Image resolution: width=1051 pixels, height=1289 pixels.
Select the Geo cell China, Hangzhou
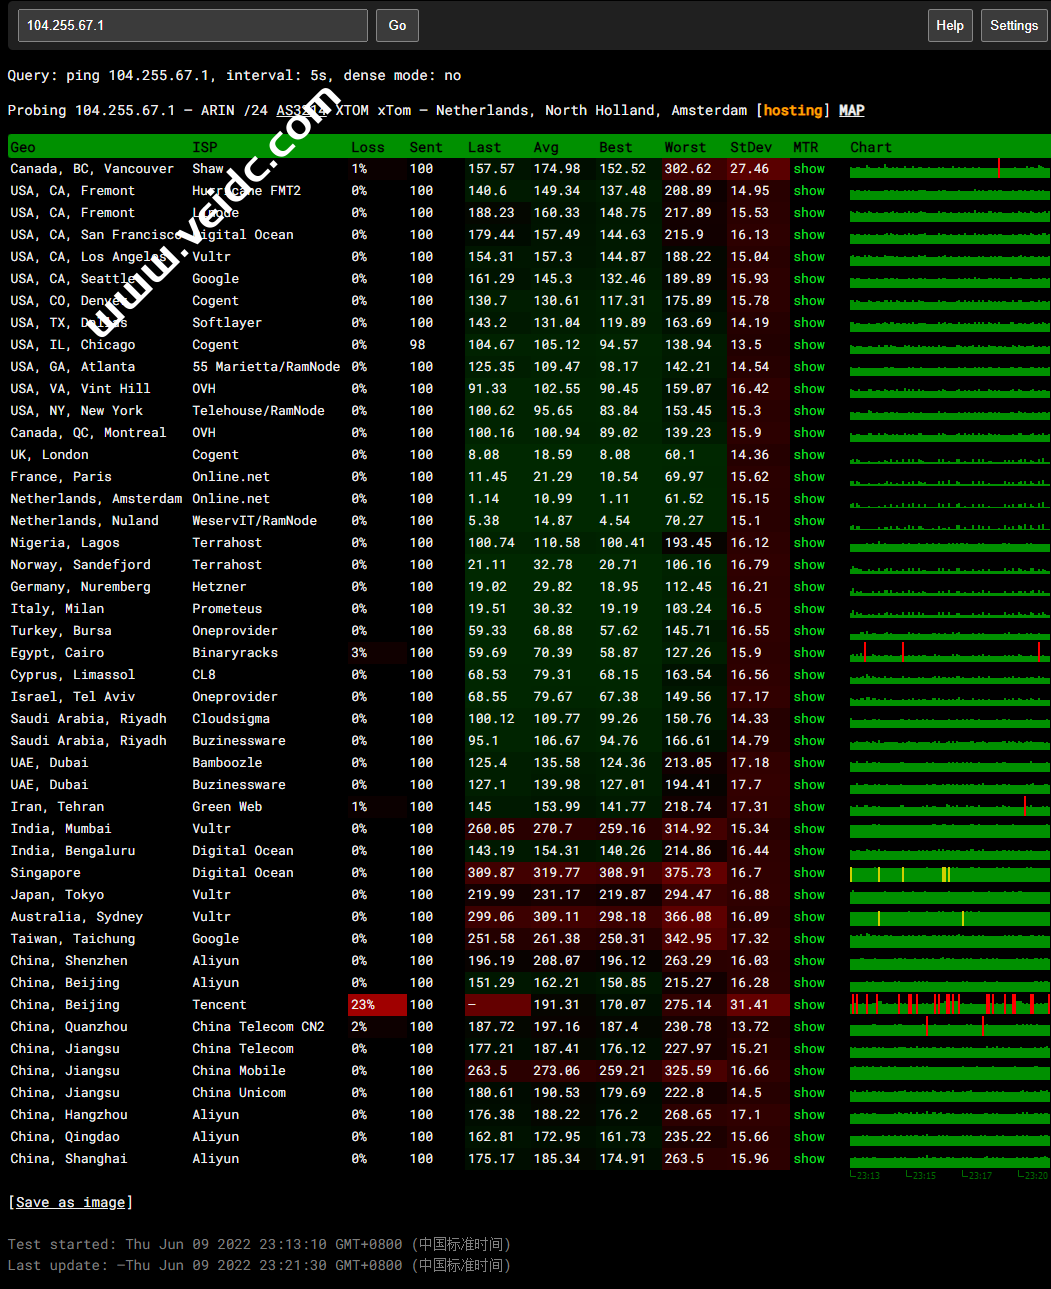(x=69, y=1115)
